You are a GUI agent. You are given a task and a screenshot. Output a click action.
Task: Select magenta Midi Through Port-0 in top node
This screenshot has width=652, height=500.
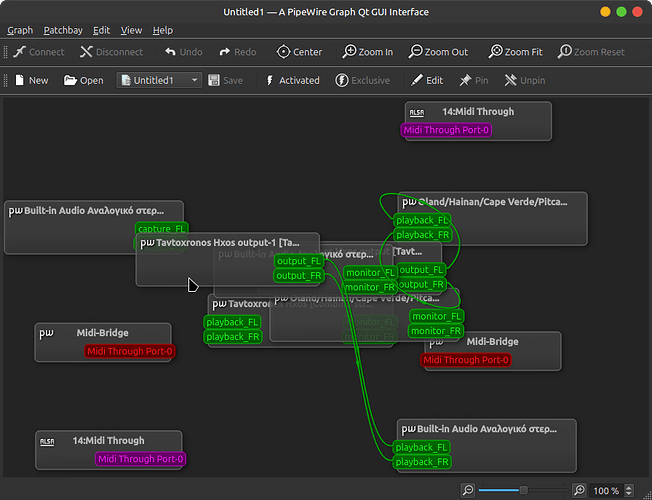(x=446, y=130)
